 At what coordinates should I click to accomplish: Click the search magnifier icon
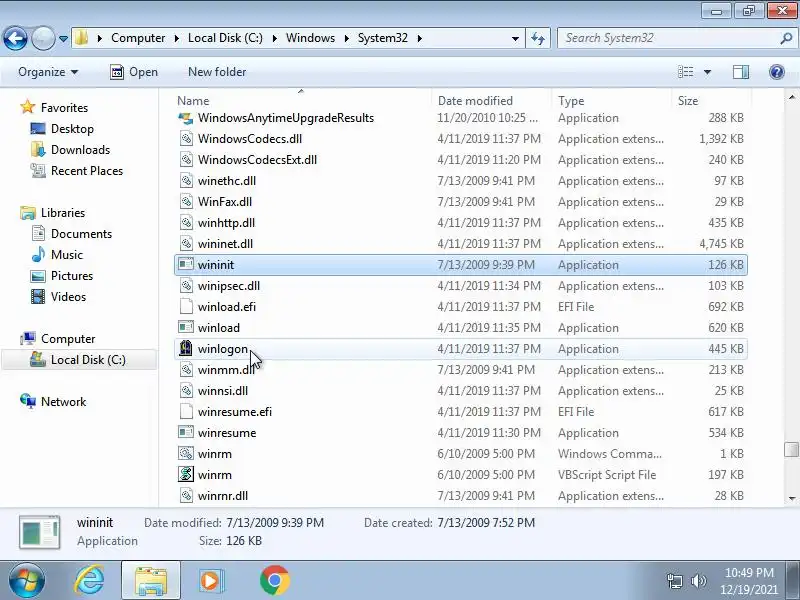(x=786, y=38)
